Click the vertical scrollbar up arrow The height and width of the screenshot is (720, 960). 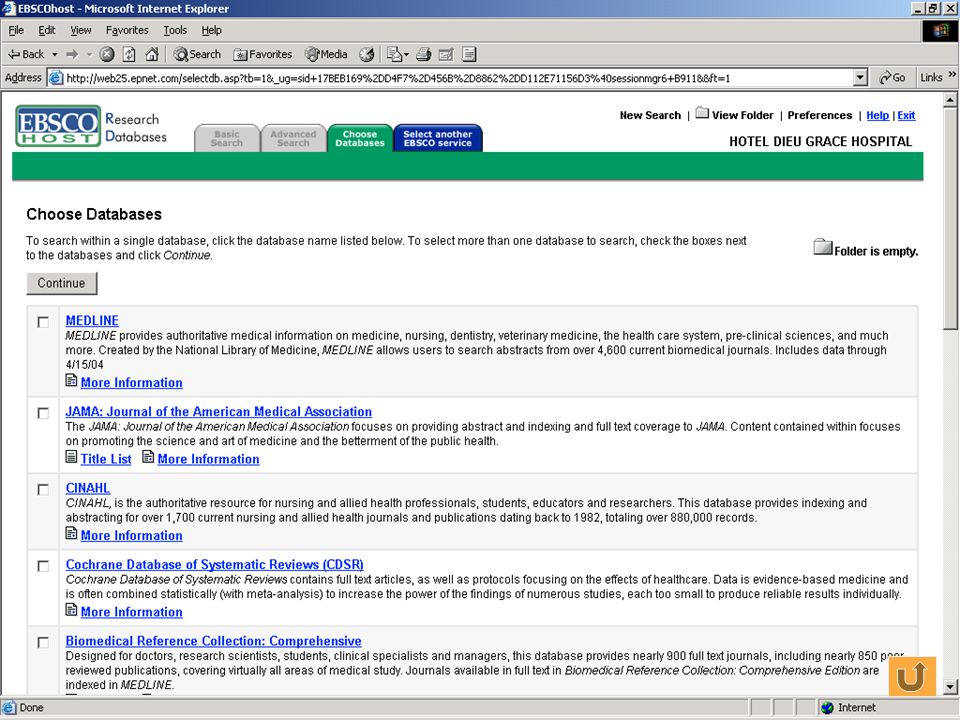pyautogui.click(x=950, y=99)
